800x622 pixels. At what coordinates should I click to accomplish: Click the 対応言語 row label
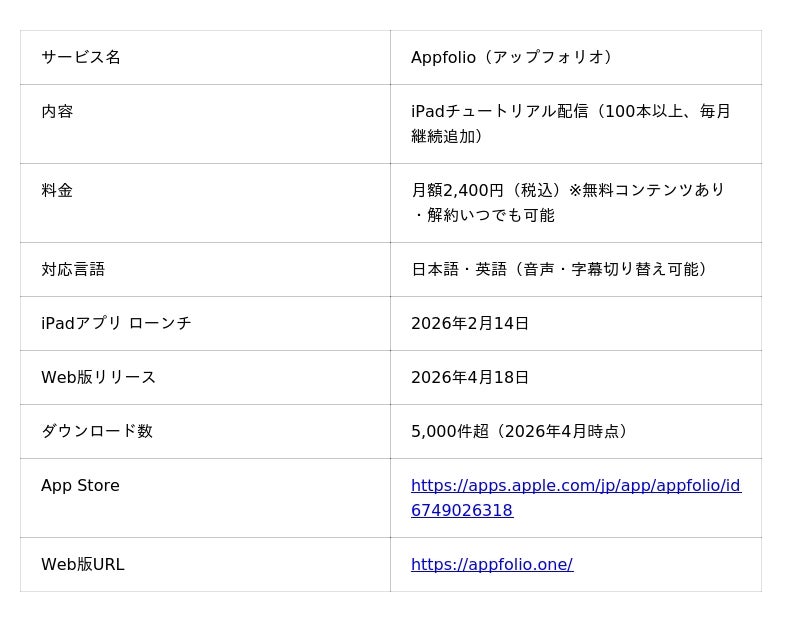click(73, 270)
